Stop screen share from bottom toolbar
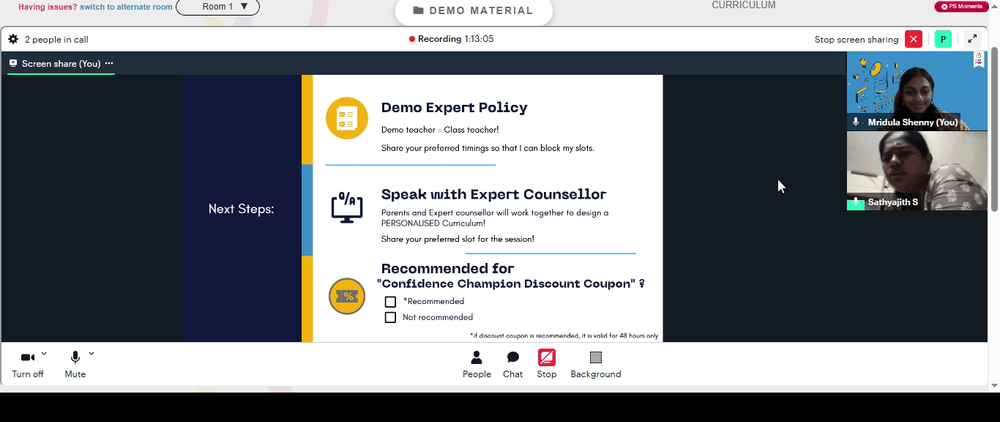This screenshot has height=422, width=1000. tap(547, 365)
